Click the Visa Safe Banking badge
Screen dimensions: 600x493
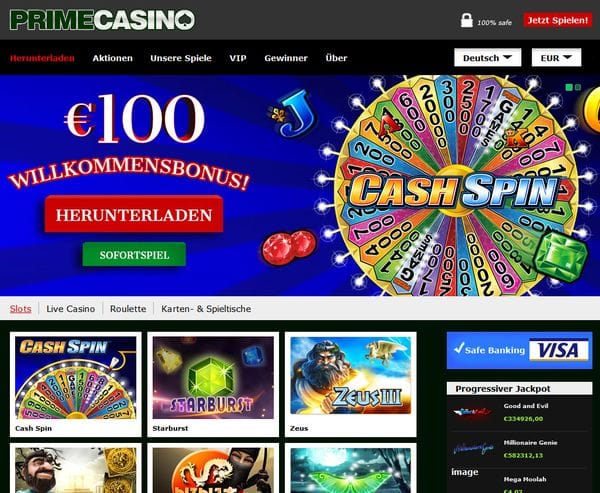(519, 350)
